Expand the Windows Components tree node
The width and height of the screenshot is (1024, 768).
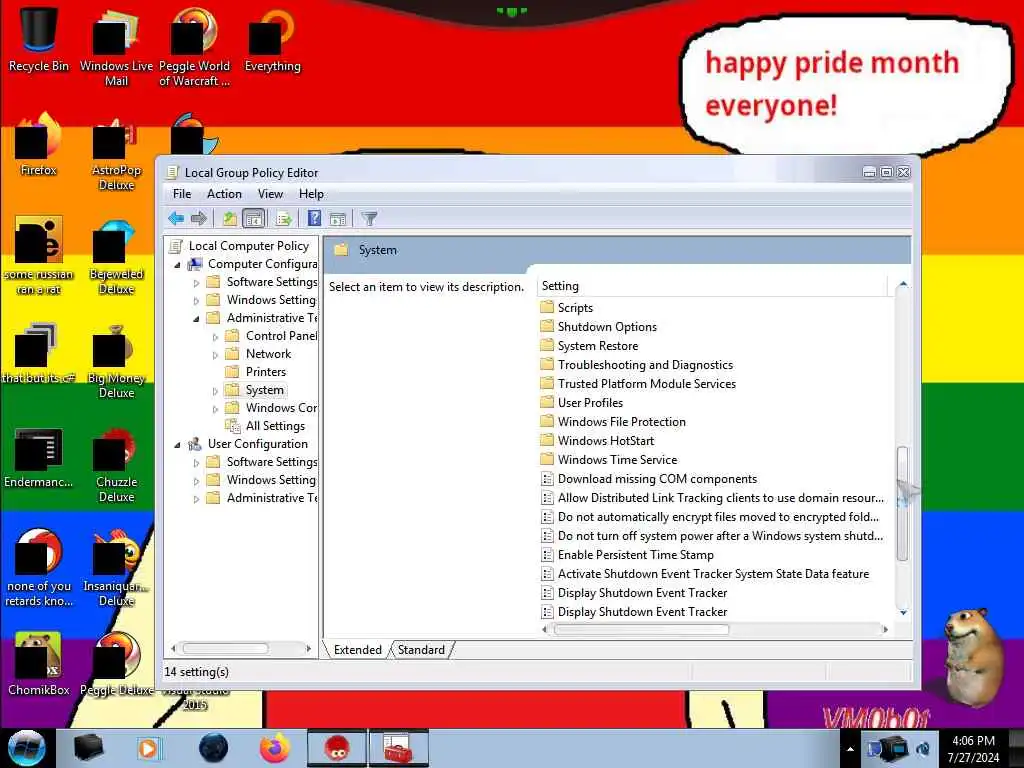tap(215, 409)
